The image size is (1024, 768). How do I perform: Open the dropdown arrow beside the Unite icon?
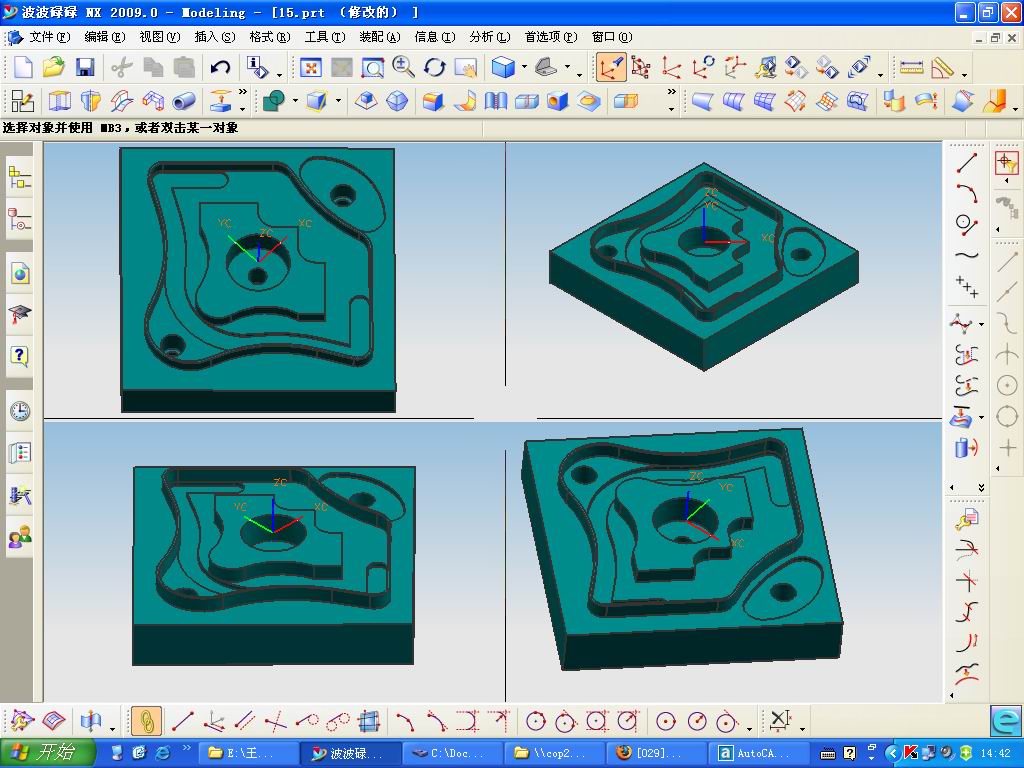[295, 101]
